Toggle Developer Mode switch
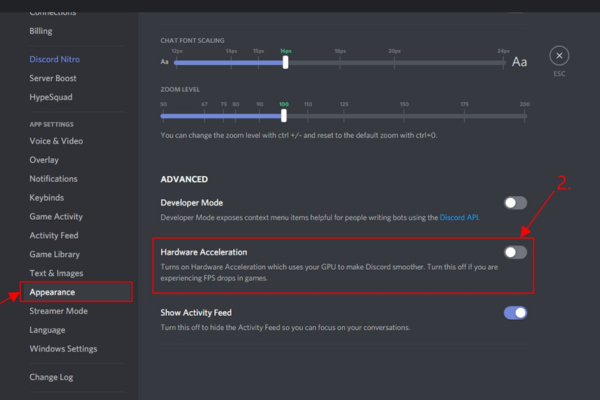The width and height of the screenshot is (600, 400). (515, 203)
